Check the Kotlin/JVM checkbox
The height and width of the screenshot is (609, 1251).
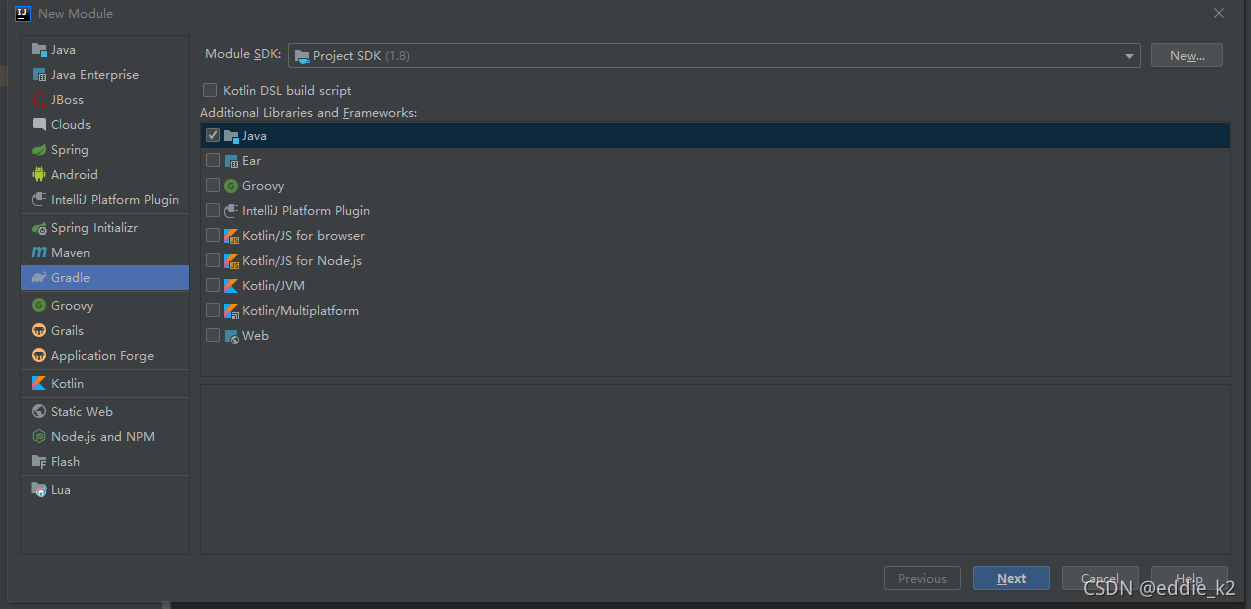pos(213,285)
